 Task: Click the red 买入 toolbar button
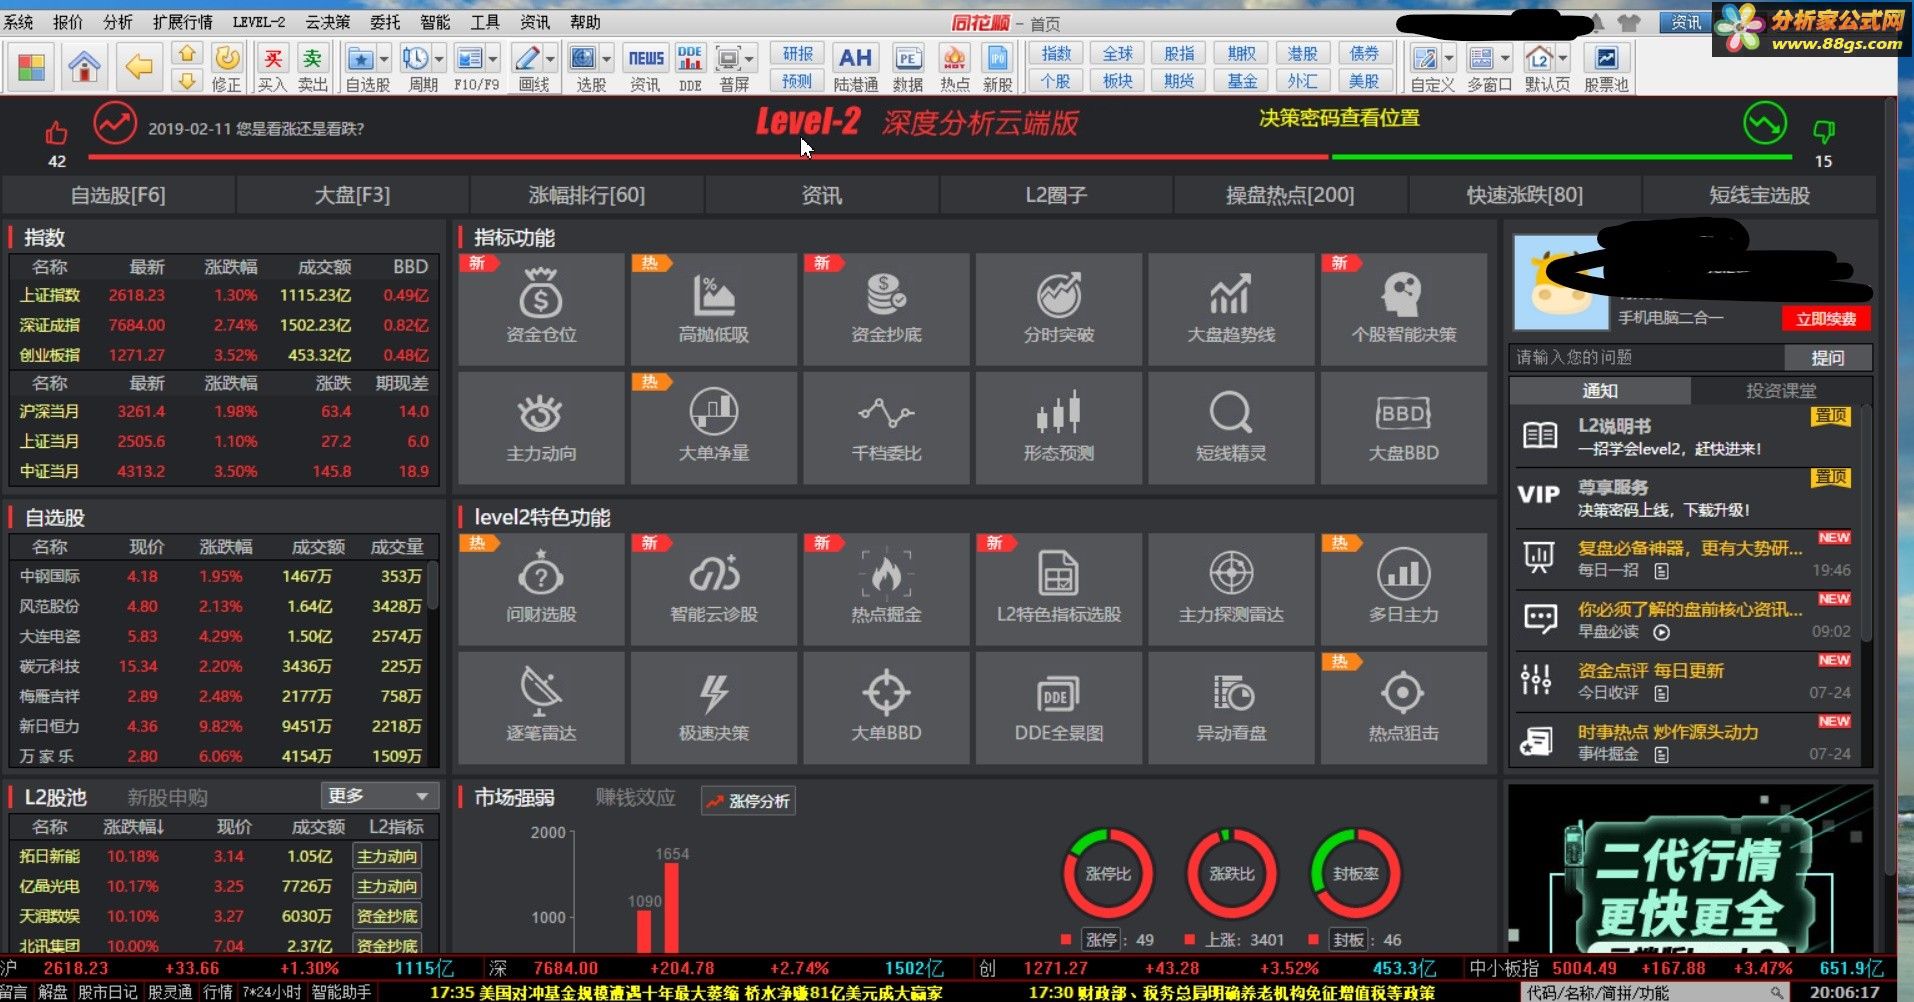pos(272,67)
